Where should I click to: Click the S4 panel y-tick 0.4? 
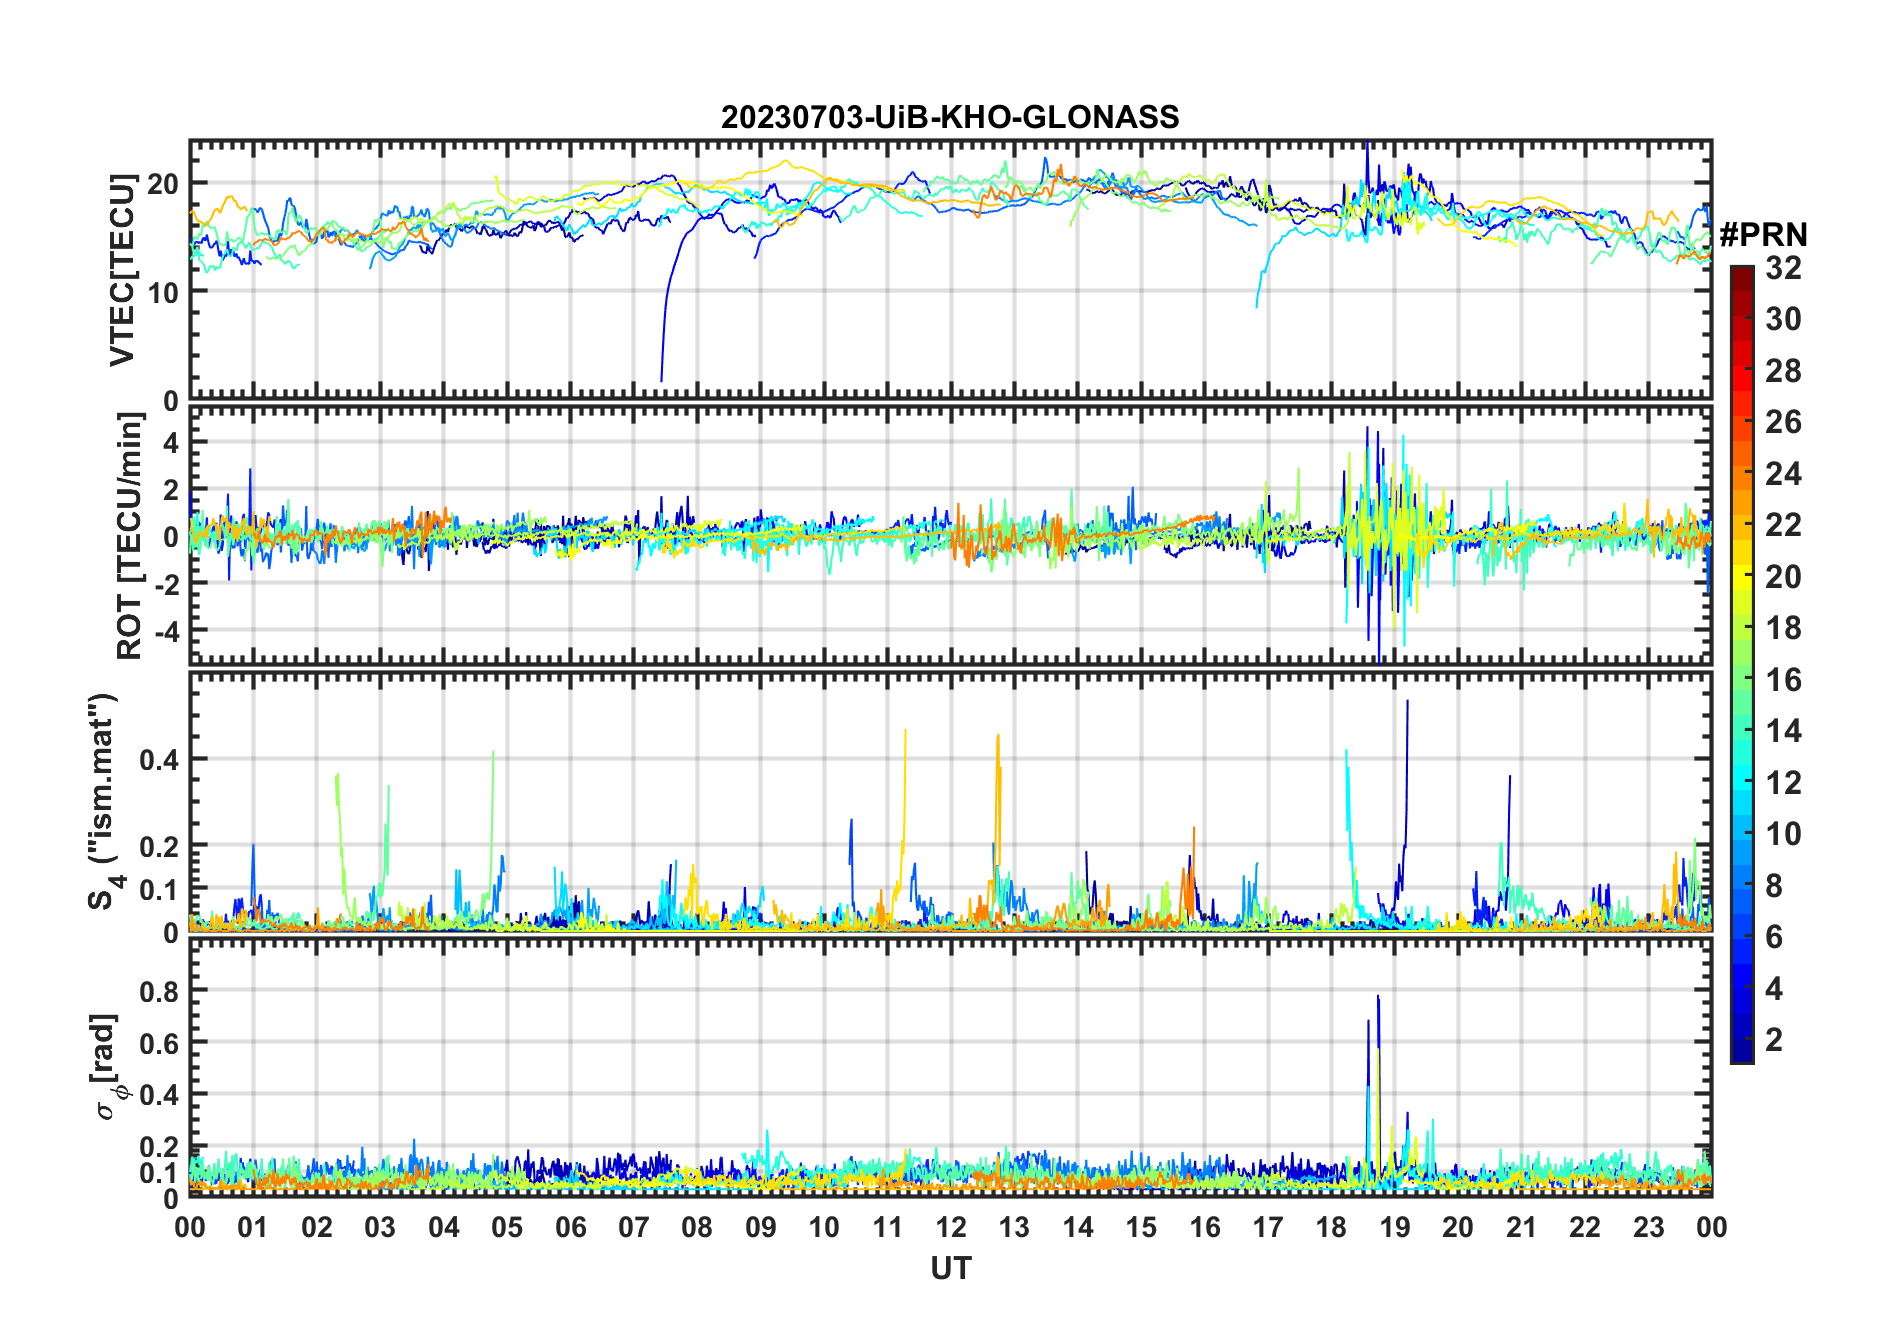(160, 759)
